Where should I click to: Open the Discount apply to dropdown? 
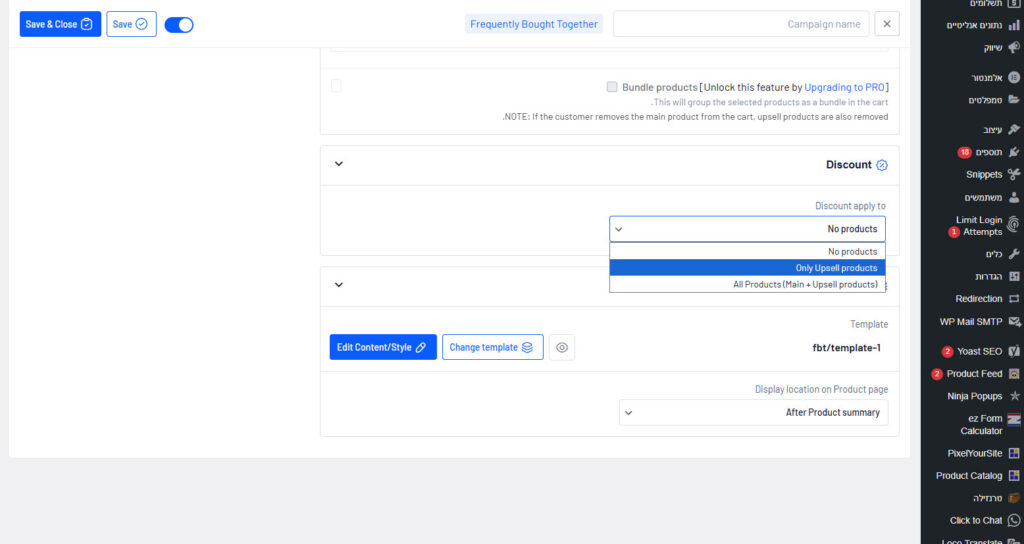(x=747, y=229)
